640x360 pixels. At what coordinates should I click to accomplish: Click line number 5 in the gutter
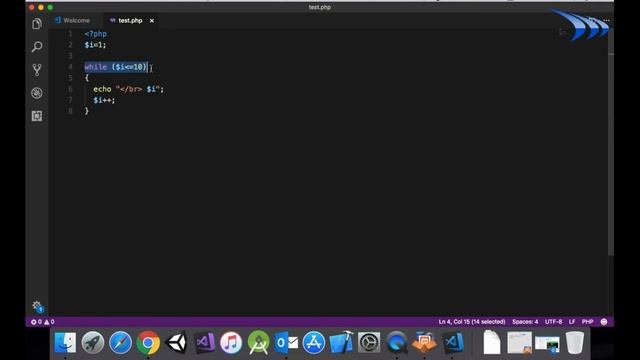[x=70, y=78]
